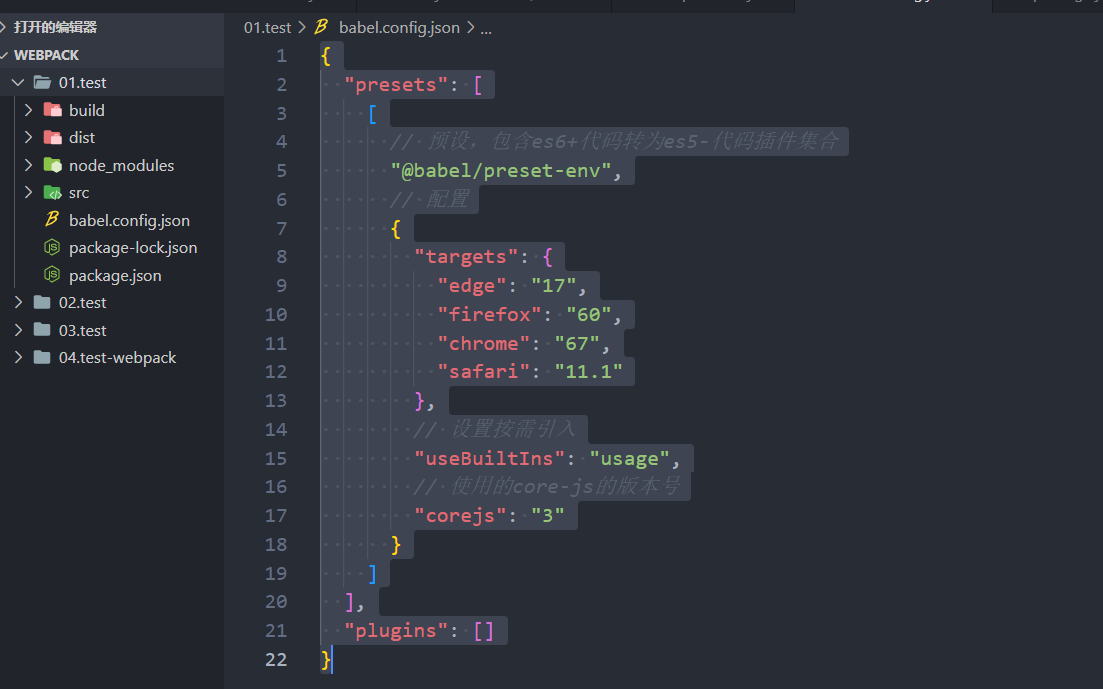Click the Node icon beside package.json
Screen dimensions: 1103x689
point(52,274)
